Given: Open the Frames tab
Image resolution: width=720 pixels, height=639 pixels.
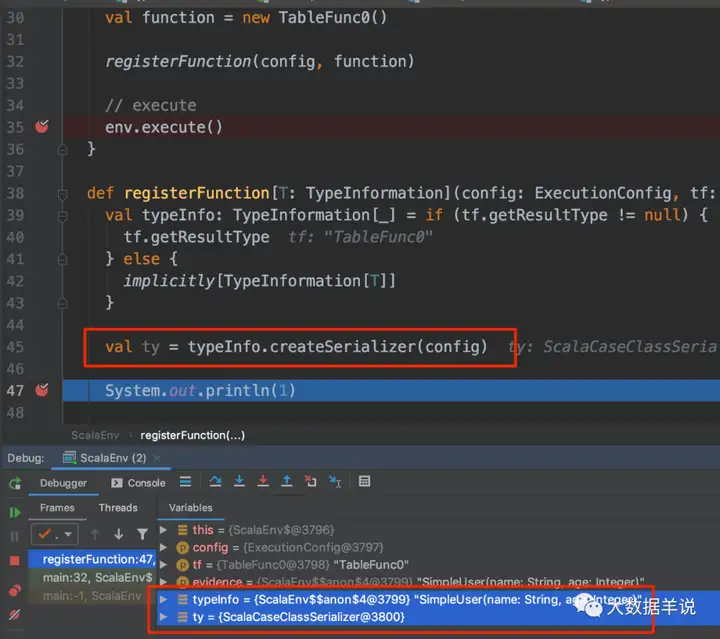Looking at the screenshot, I should (x=57, y=508).
